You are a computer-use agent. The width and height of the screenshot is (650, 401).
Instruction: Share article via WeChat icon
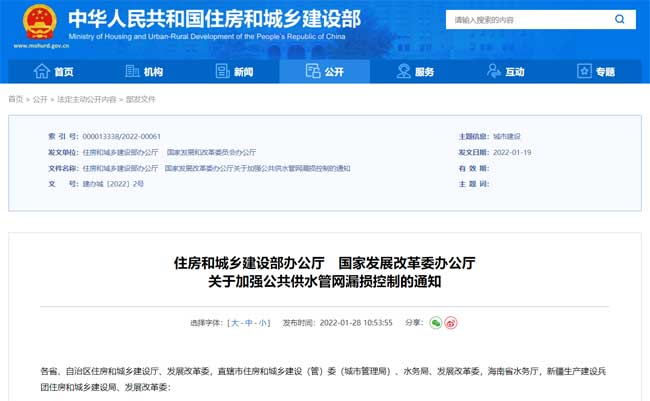(435, 323)
